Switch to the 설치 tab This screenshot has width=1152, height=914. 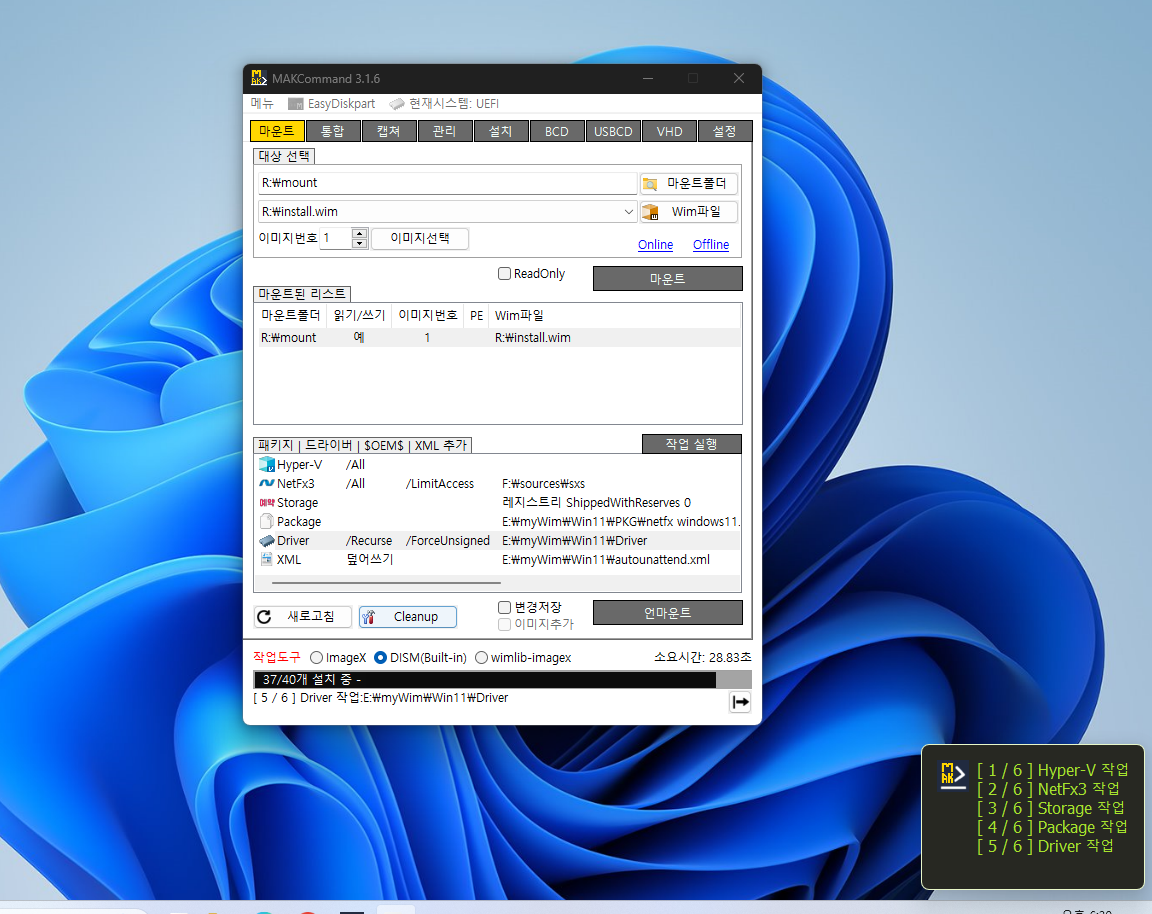tap(500, 131)
